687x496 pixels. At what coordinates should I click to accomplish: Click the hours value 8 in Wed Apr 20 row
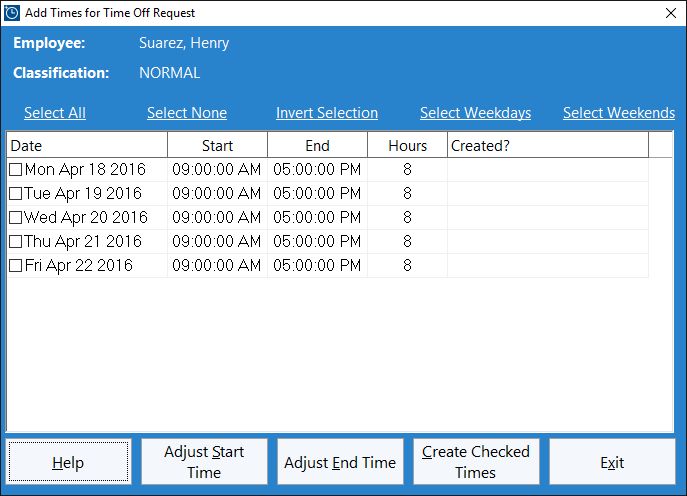point(407,217)
